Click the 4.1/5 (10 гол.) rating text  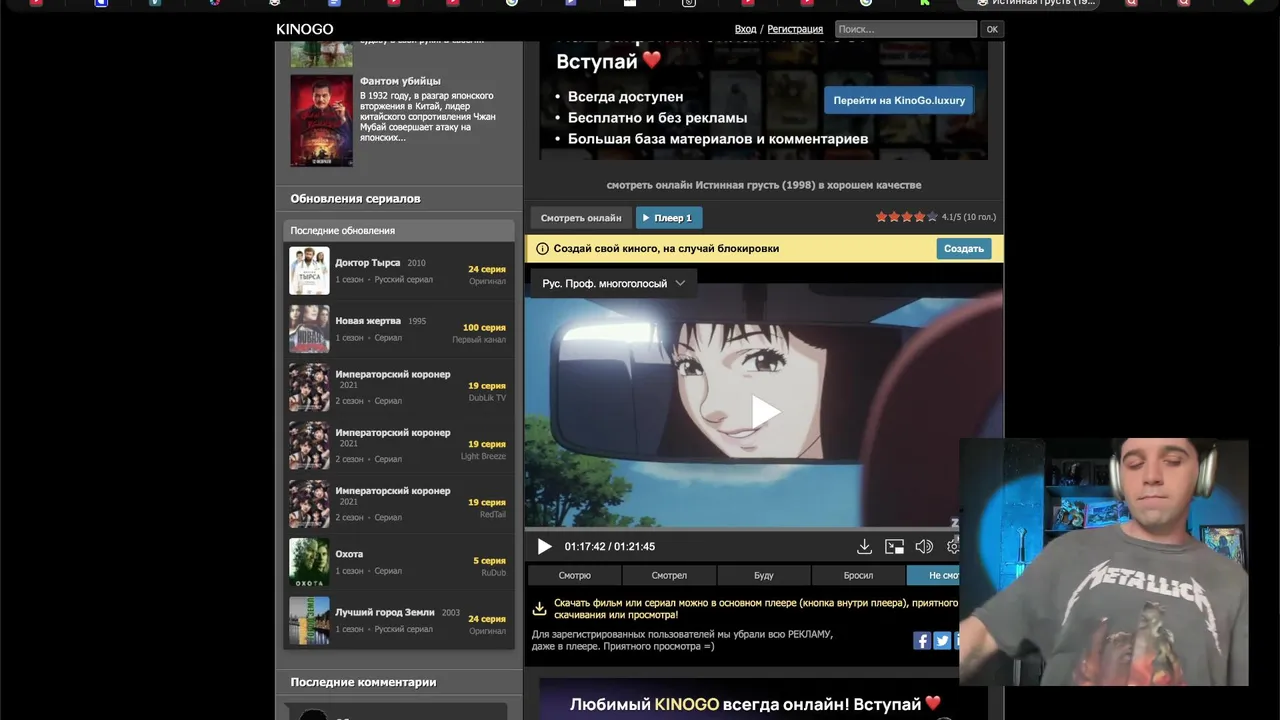969,217
